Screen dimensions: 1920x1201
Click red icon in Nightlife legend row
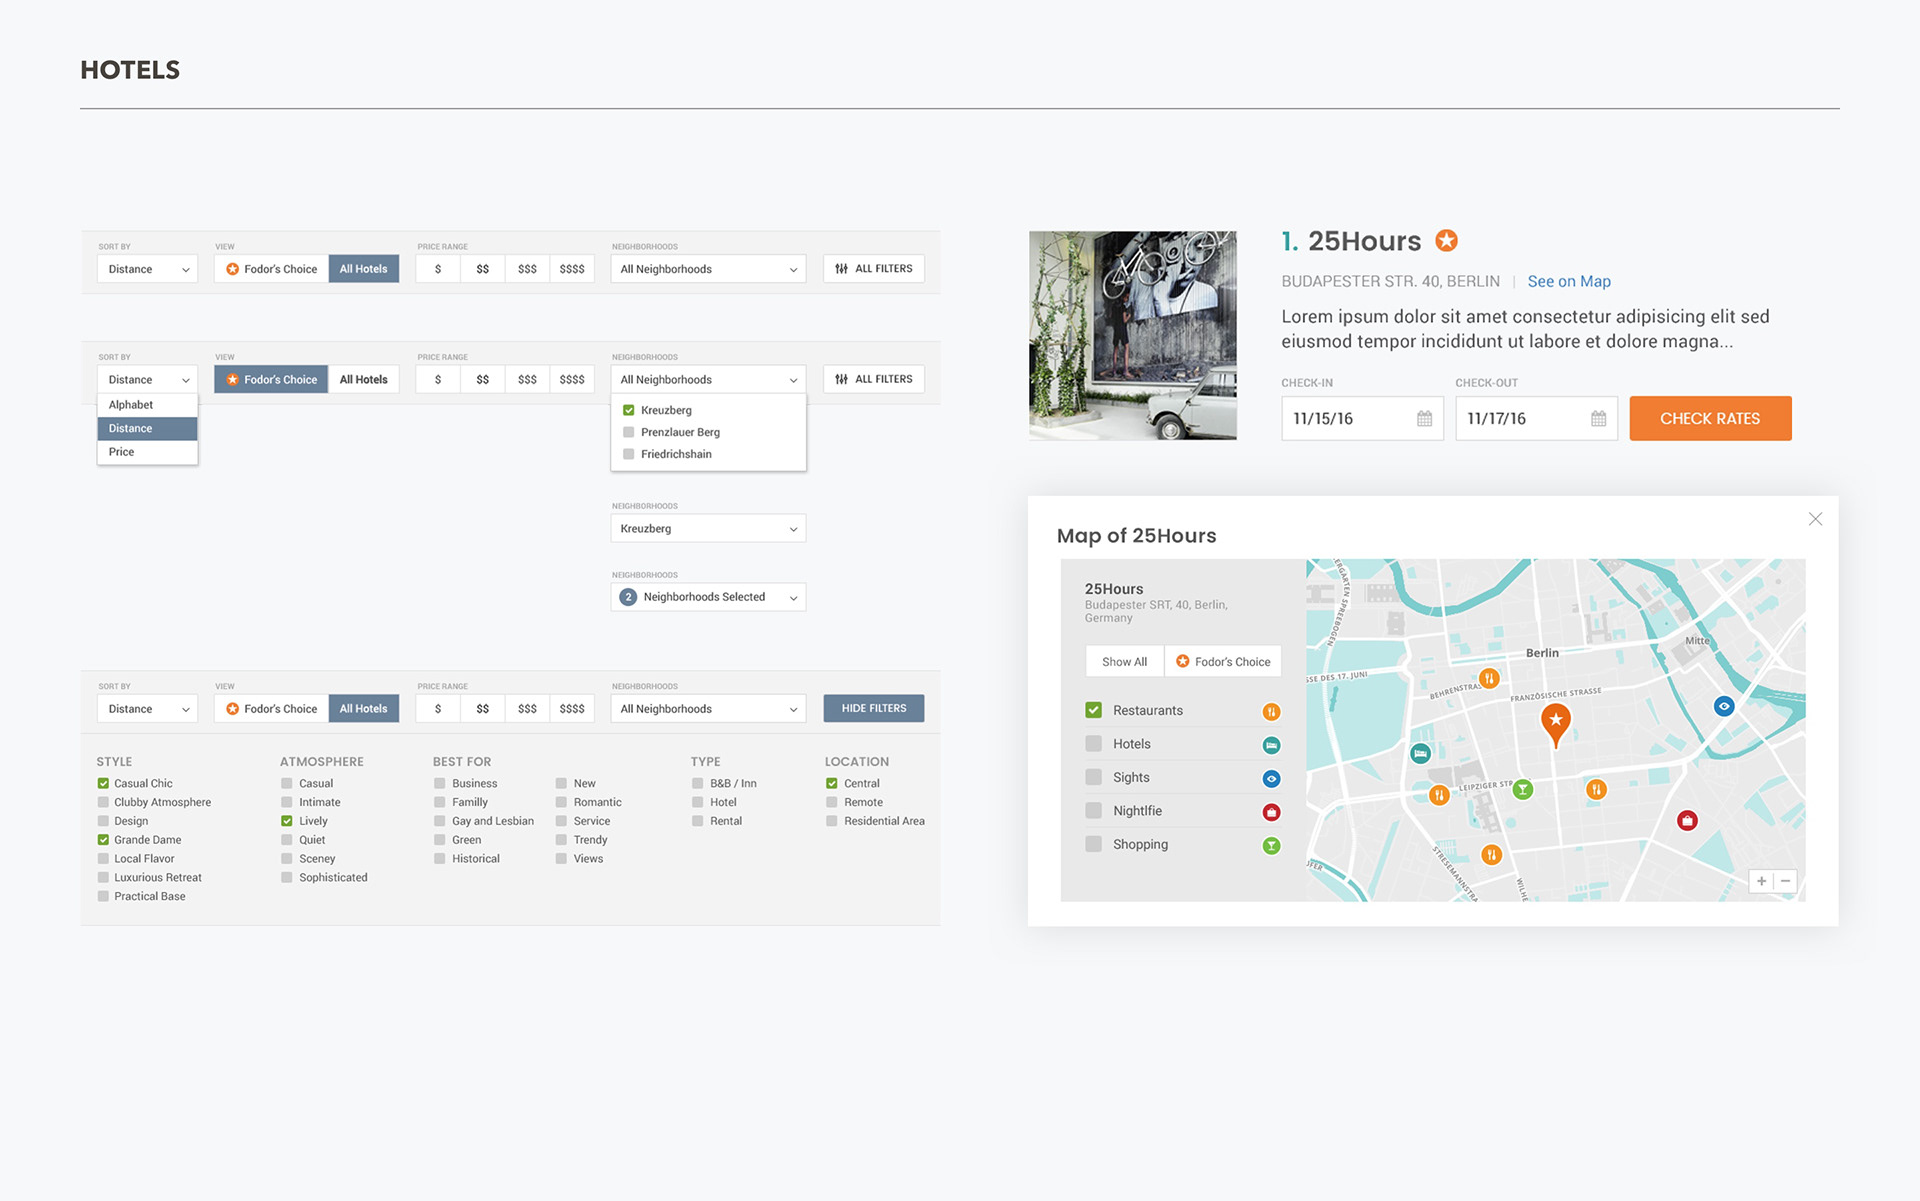1271,812
